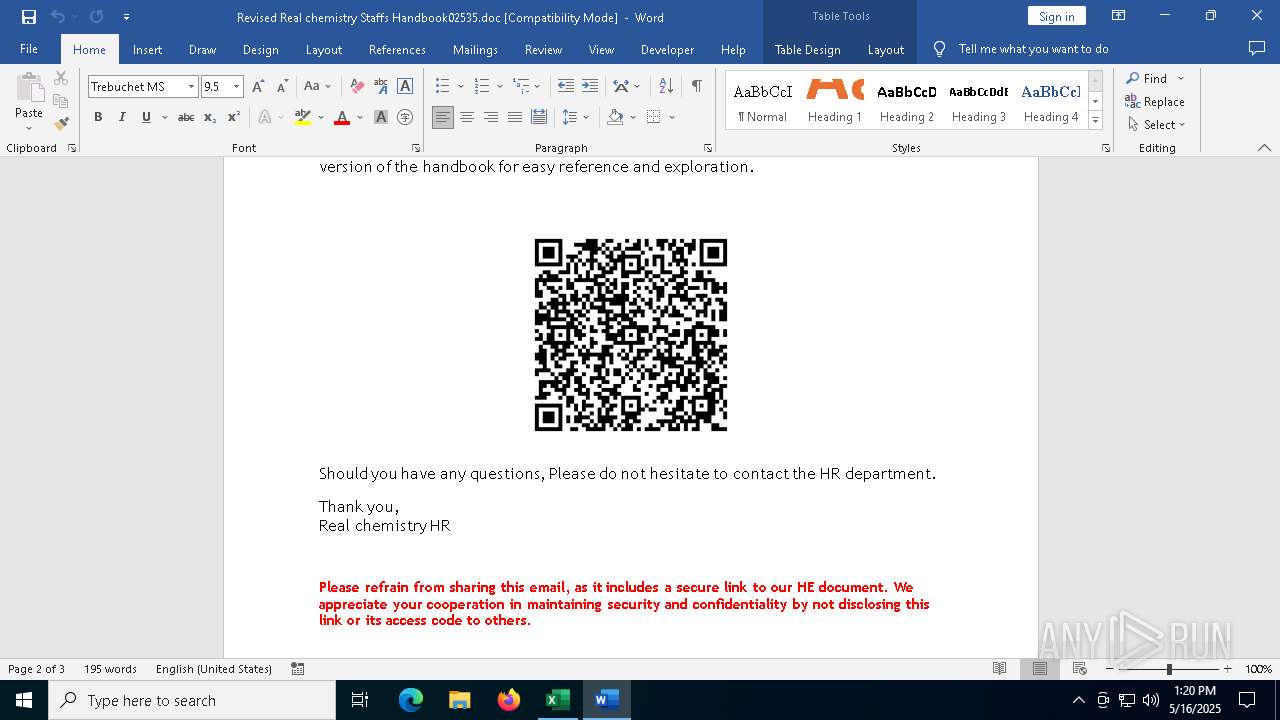Apply the text highlight color
This screenshot has height=720, width=1280.
click(303, 117)
